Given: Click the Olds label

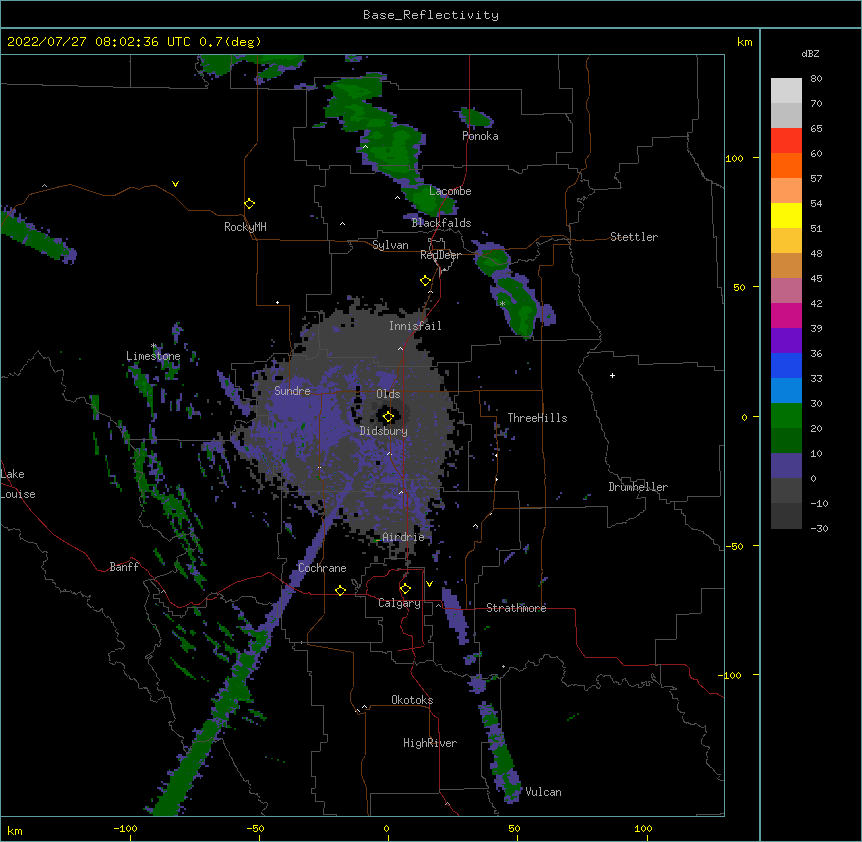Looking at the screenshot, I should (388, 394).
